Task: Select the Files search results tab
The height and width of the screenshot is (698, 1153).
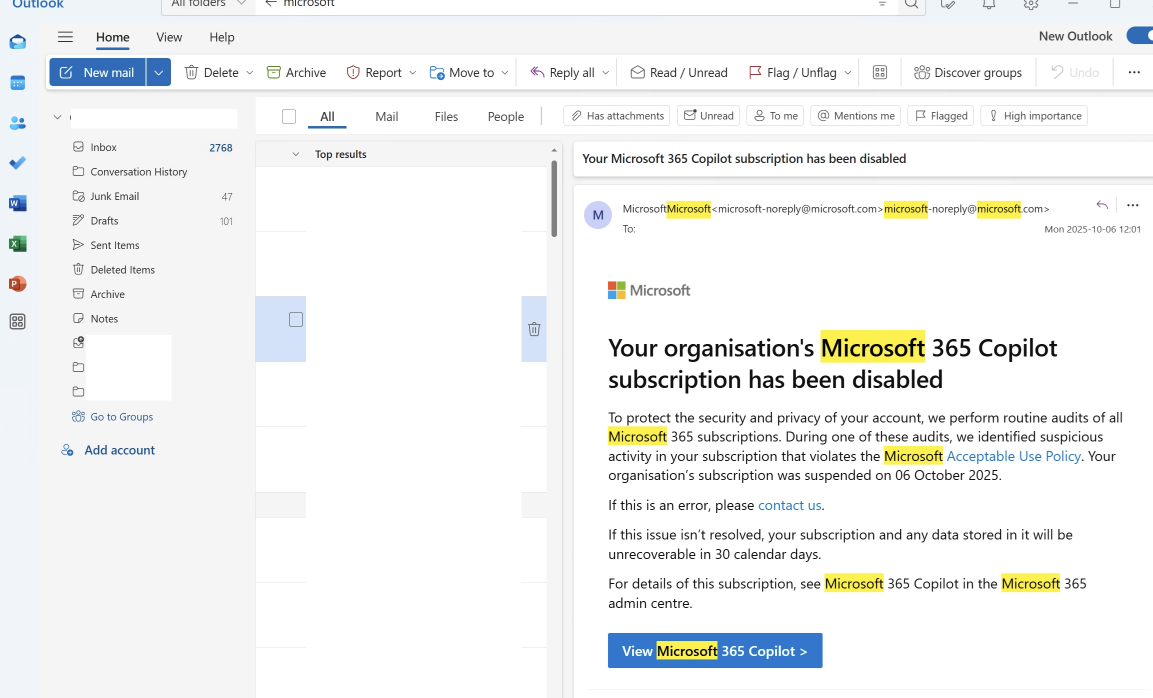Action: click(446, 116)
